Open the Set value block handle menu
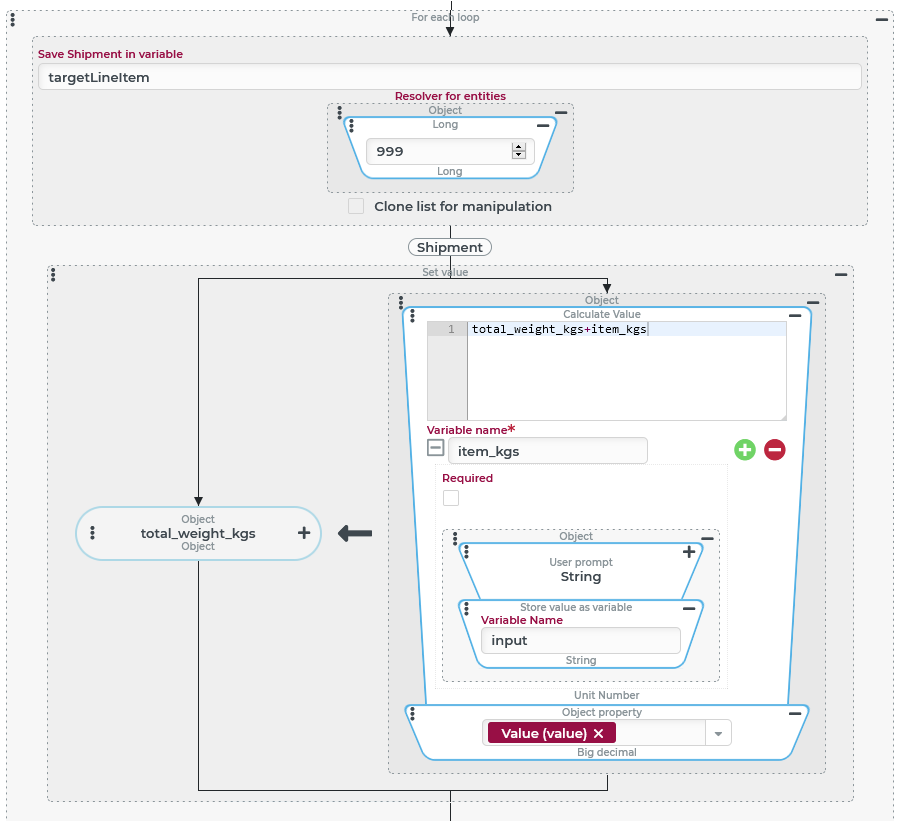The width and height of the screenshot is (902, 821). point(53,274)
